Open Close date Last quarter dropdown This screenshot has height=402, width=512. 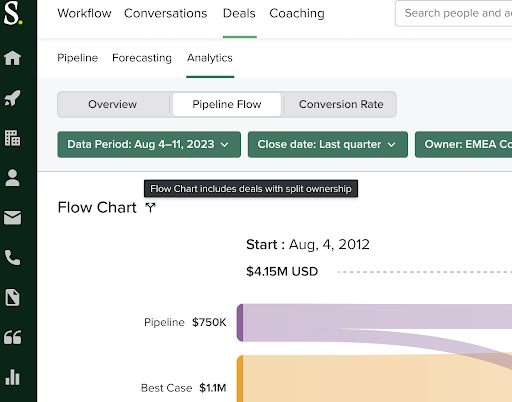coord(328,144)
